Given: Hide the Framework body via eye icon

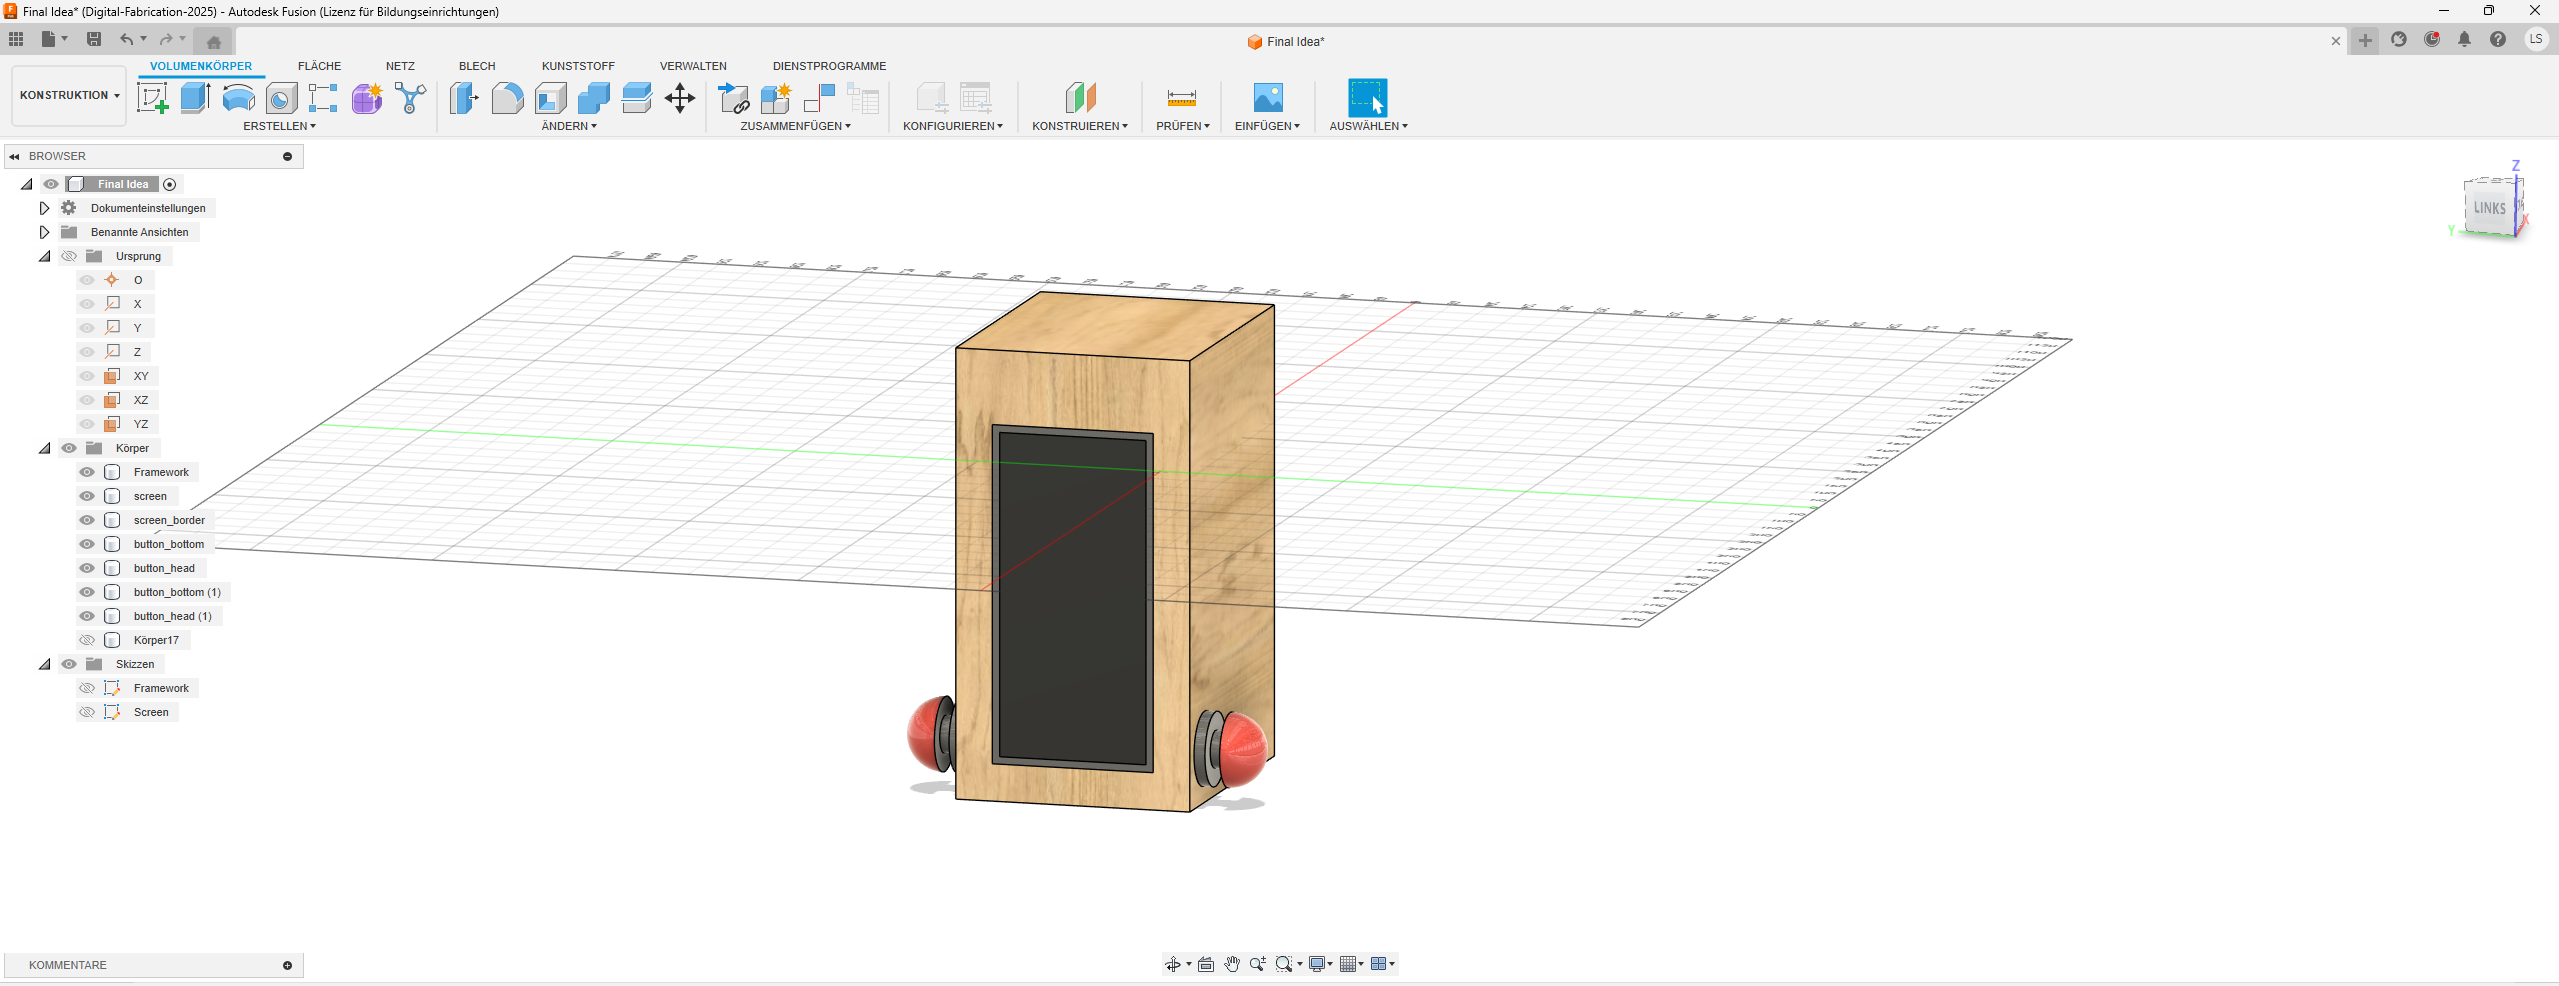Looking at the screenshot, I should pyautogui.click(x=87, y=472).
